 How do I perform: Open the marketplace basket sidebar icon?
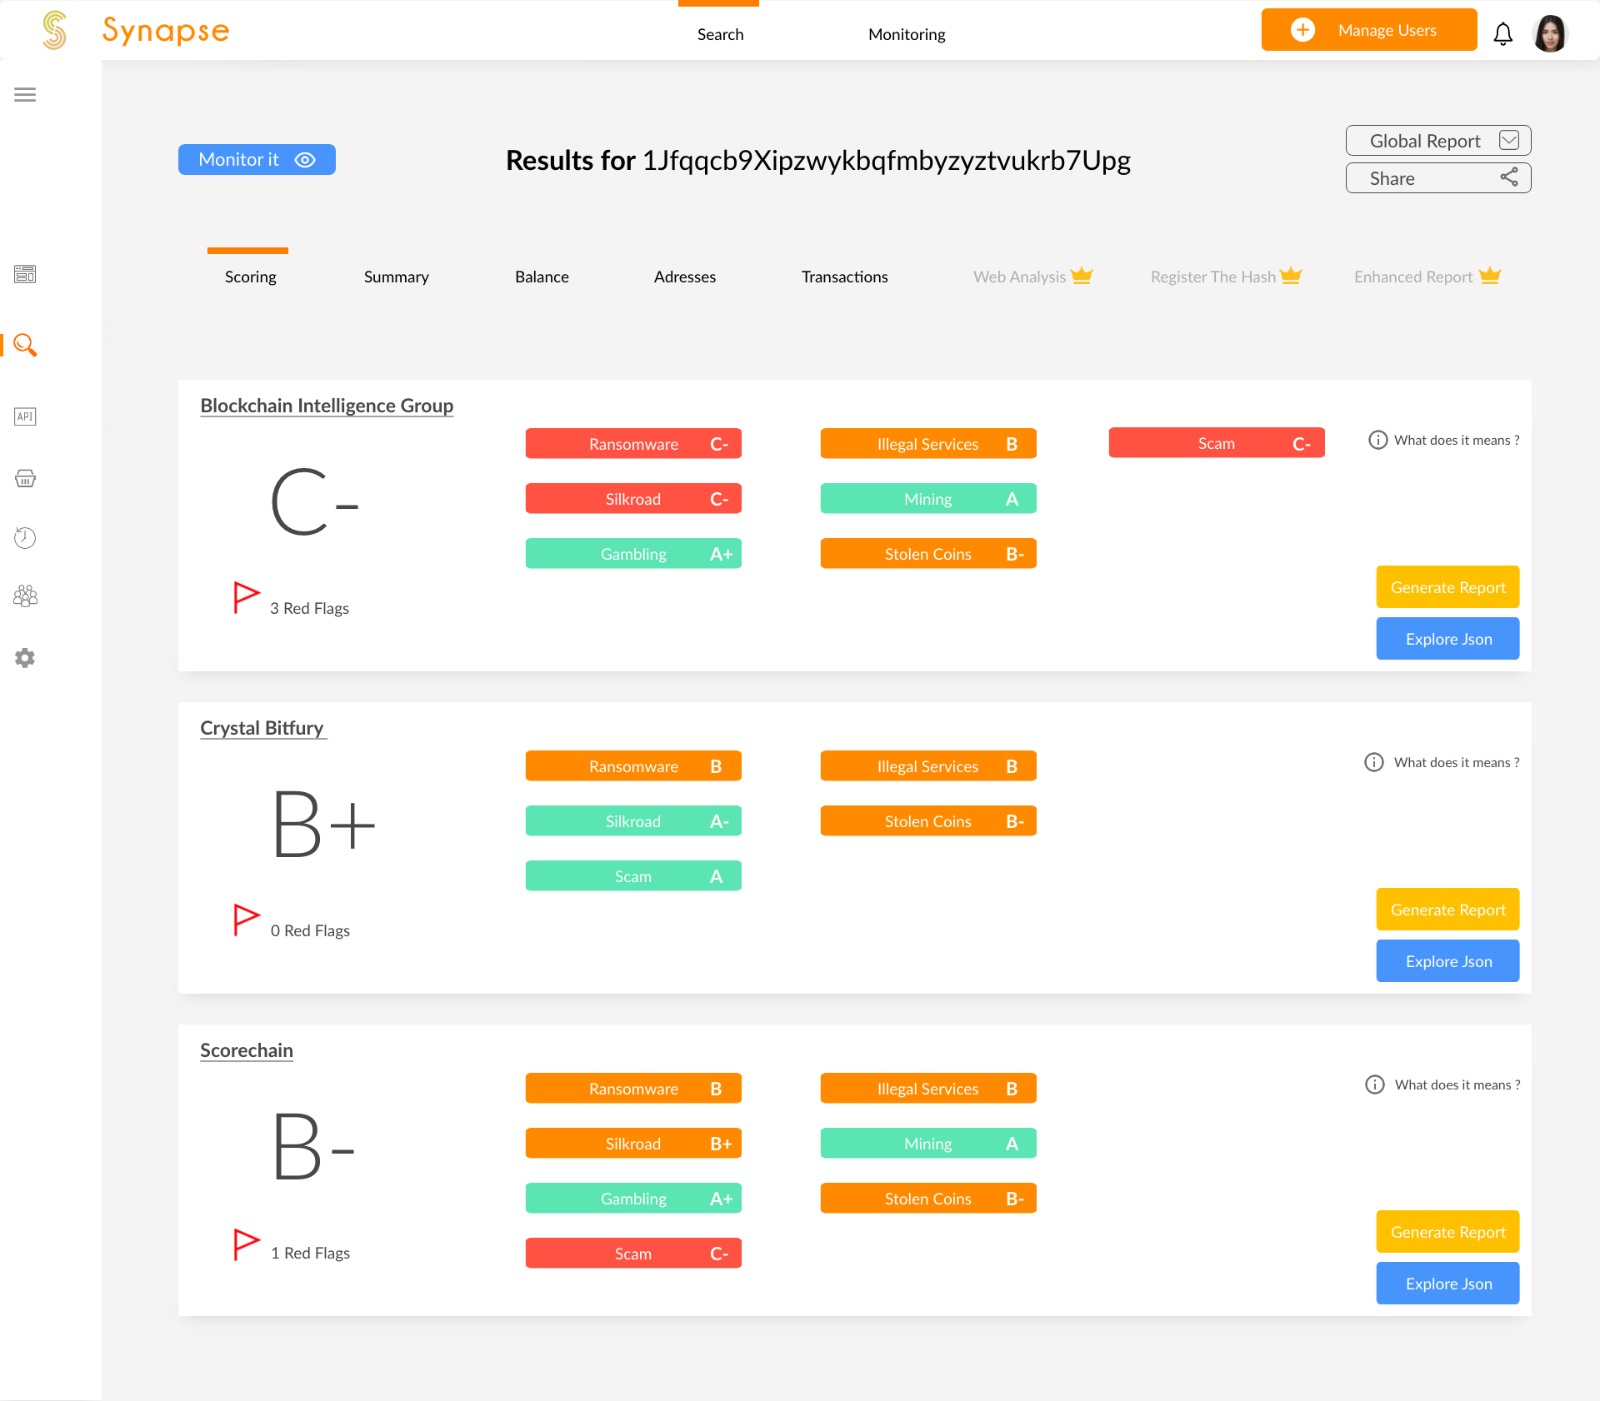click(25, 478)
